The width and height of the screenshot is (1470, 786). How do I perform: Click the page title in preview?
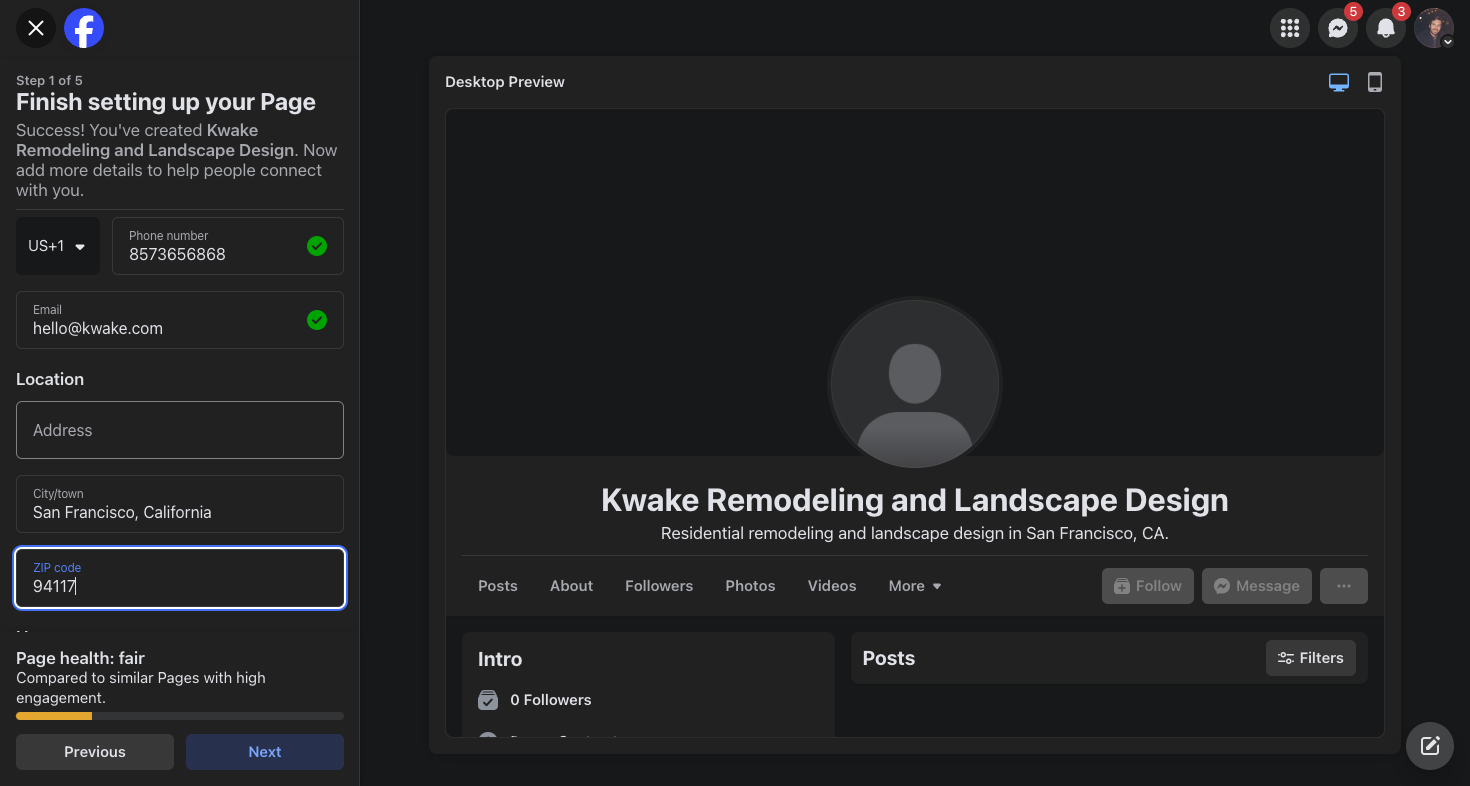tap(915, 500)
